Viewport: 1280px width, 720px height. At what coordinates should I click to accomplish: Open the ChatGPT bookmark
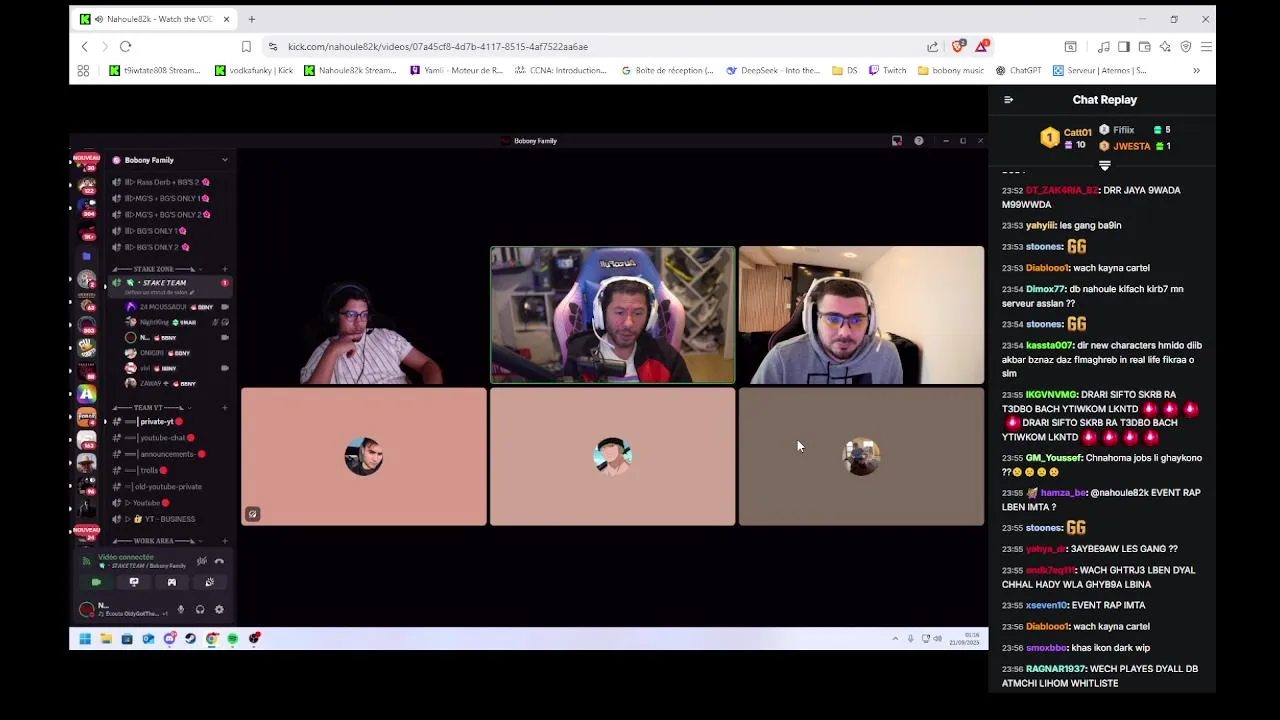pyautogui.click(x=1018, y=70)
